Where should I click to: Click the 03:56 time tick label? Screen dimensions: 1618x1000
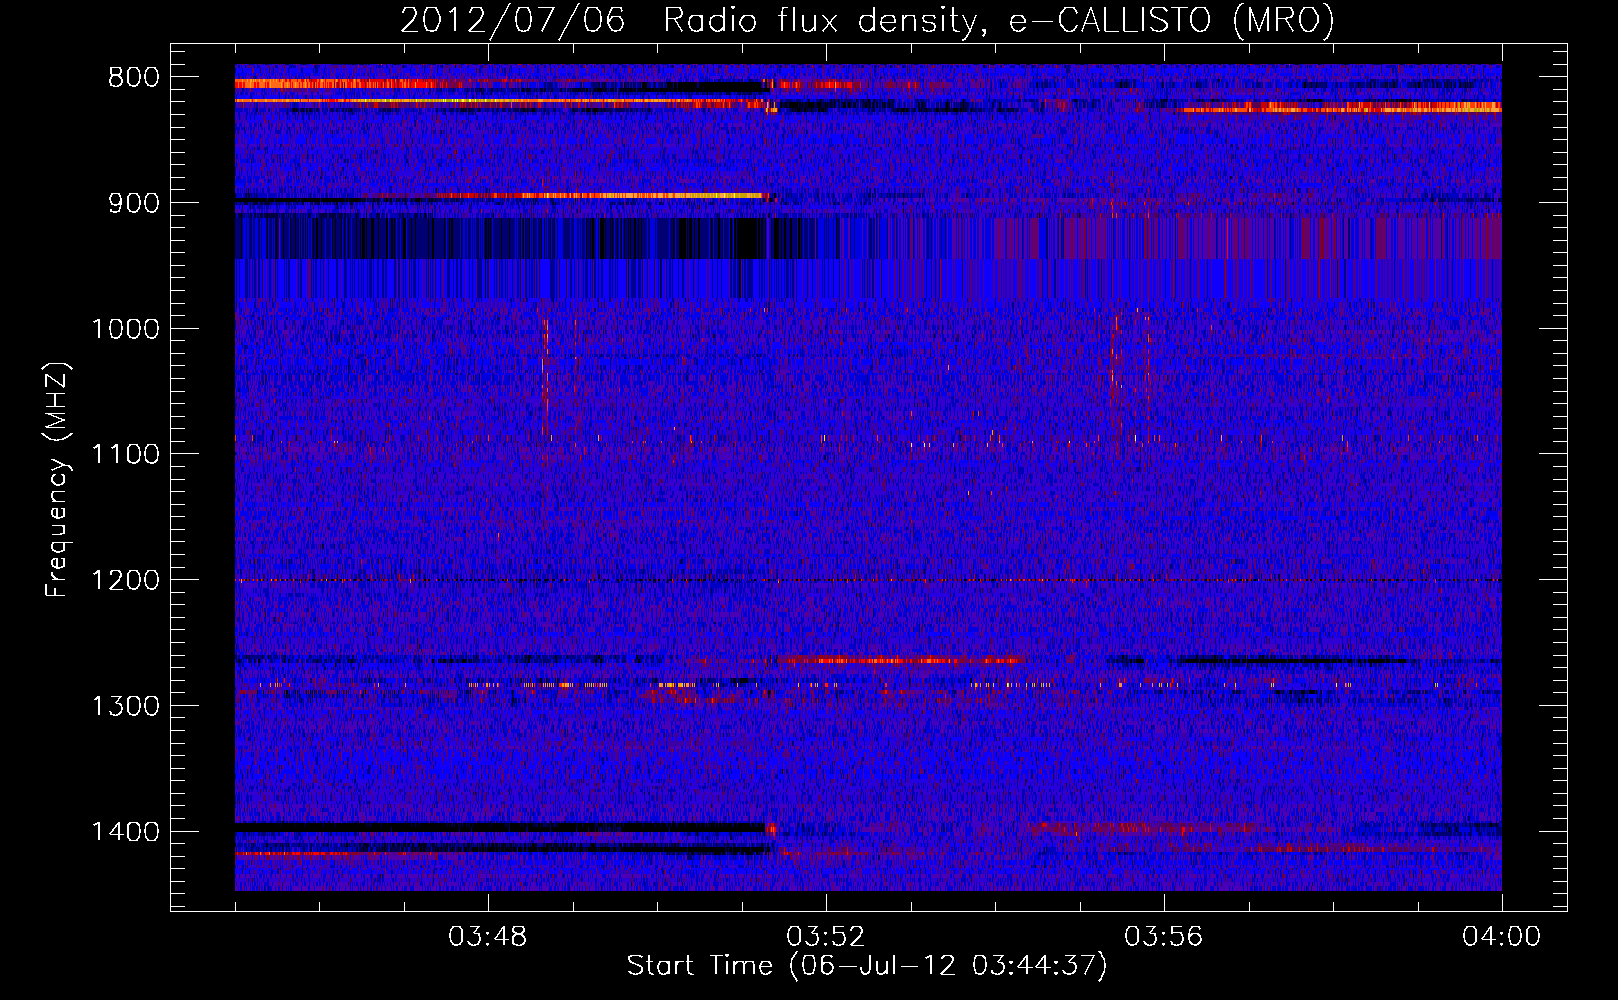1164,937
